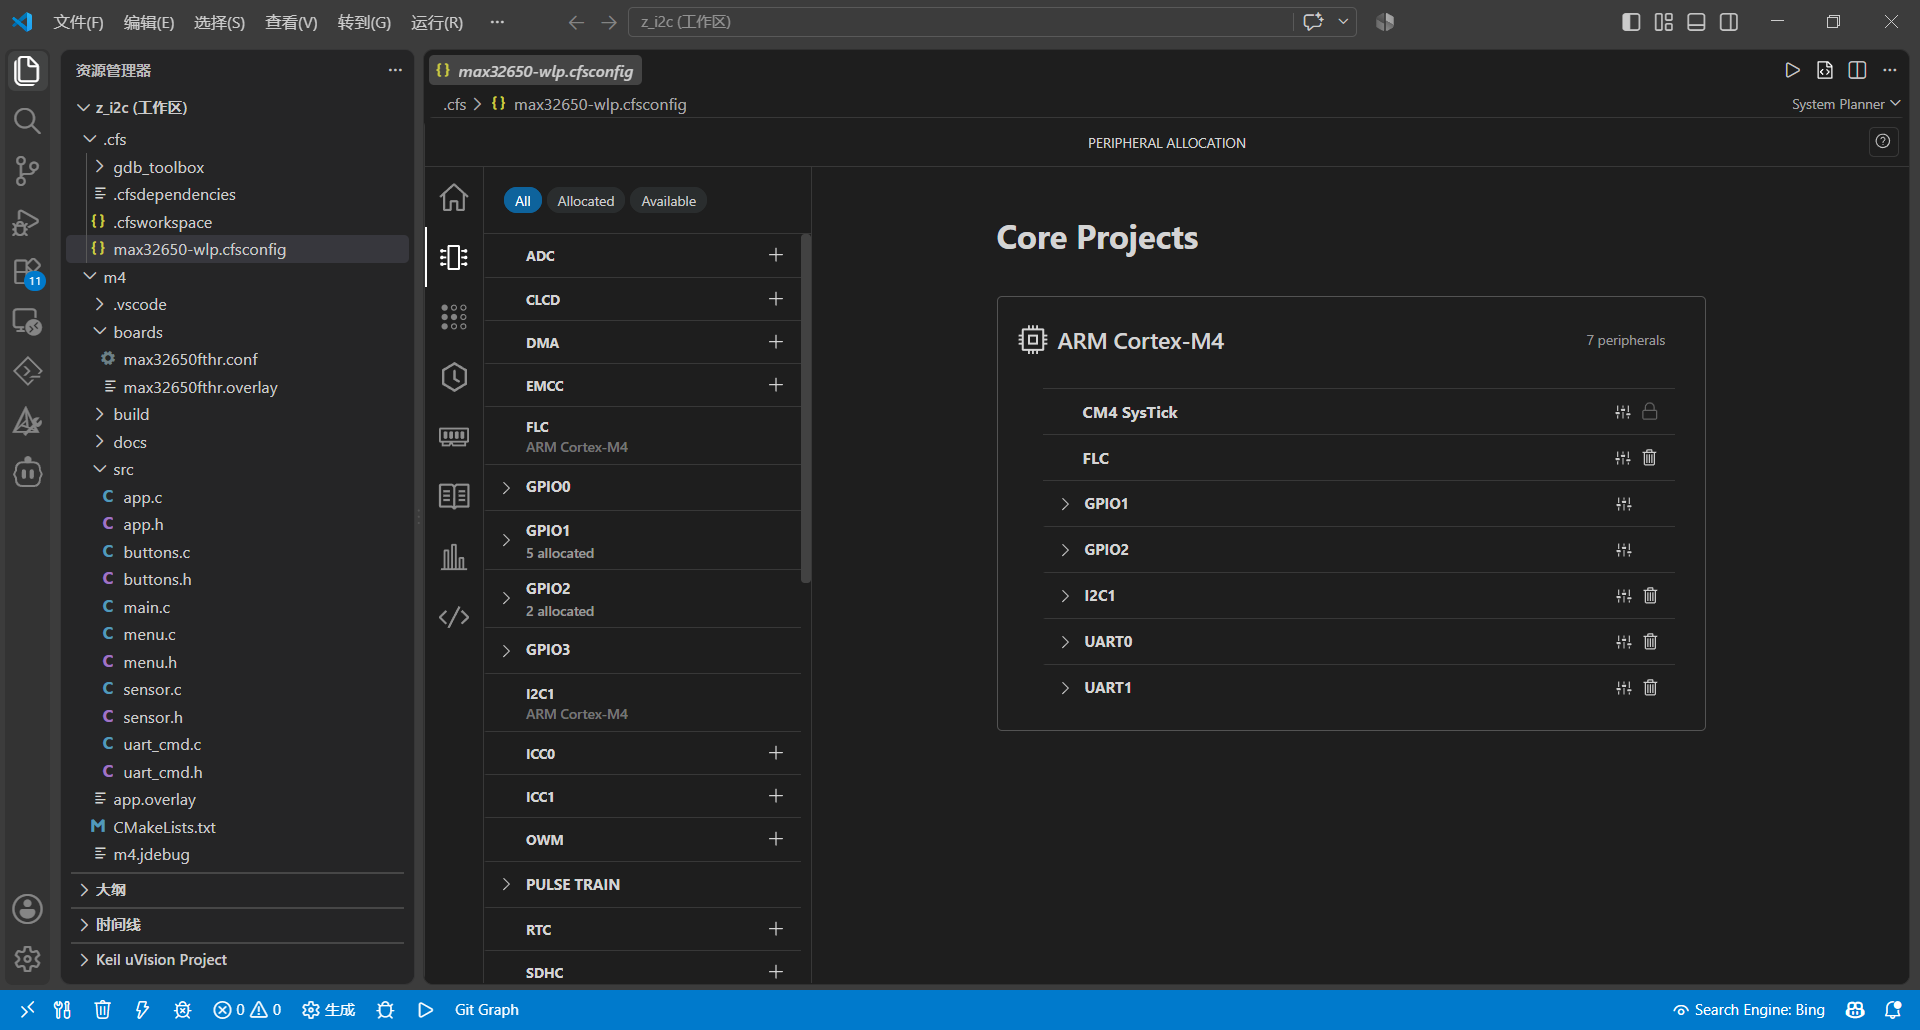
Task: Open Explorer more actions ellipsis
Action: pos(395,70)
